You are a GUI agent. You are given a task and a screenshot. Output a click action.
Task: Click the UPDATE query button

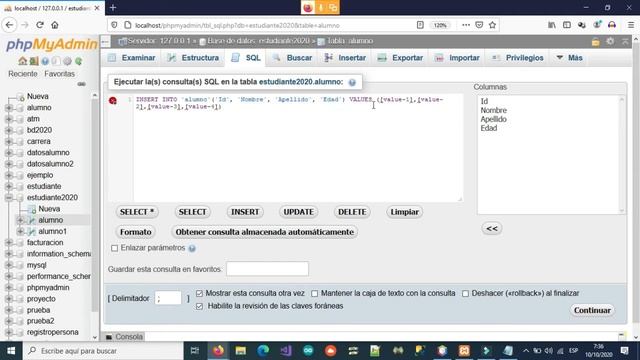298,212
